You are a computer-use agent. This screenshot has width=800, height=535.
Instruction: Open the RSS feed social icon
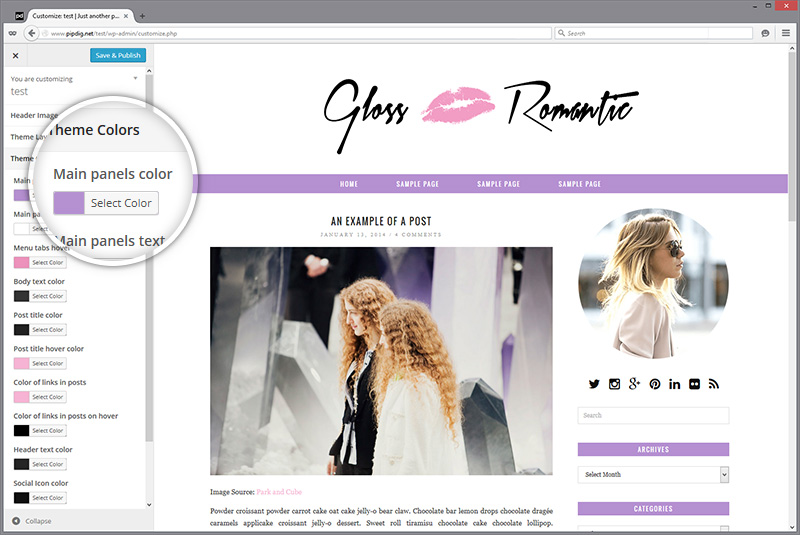pos(714,384)
